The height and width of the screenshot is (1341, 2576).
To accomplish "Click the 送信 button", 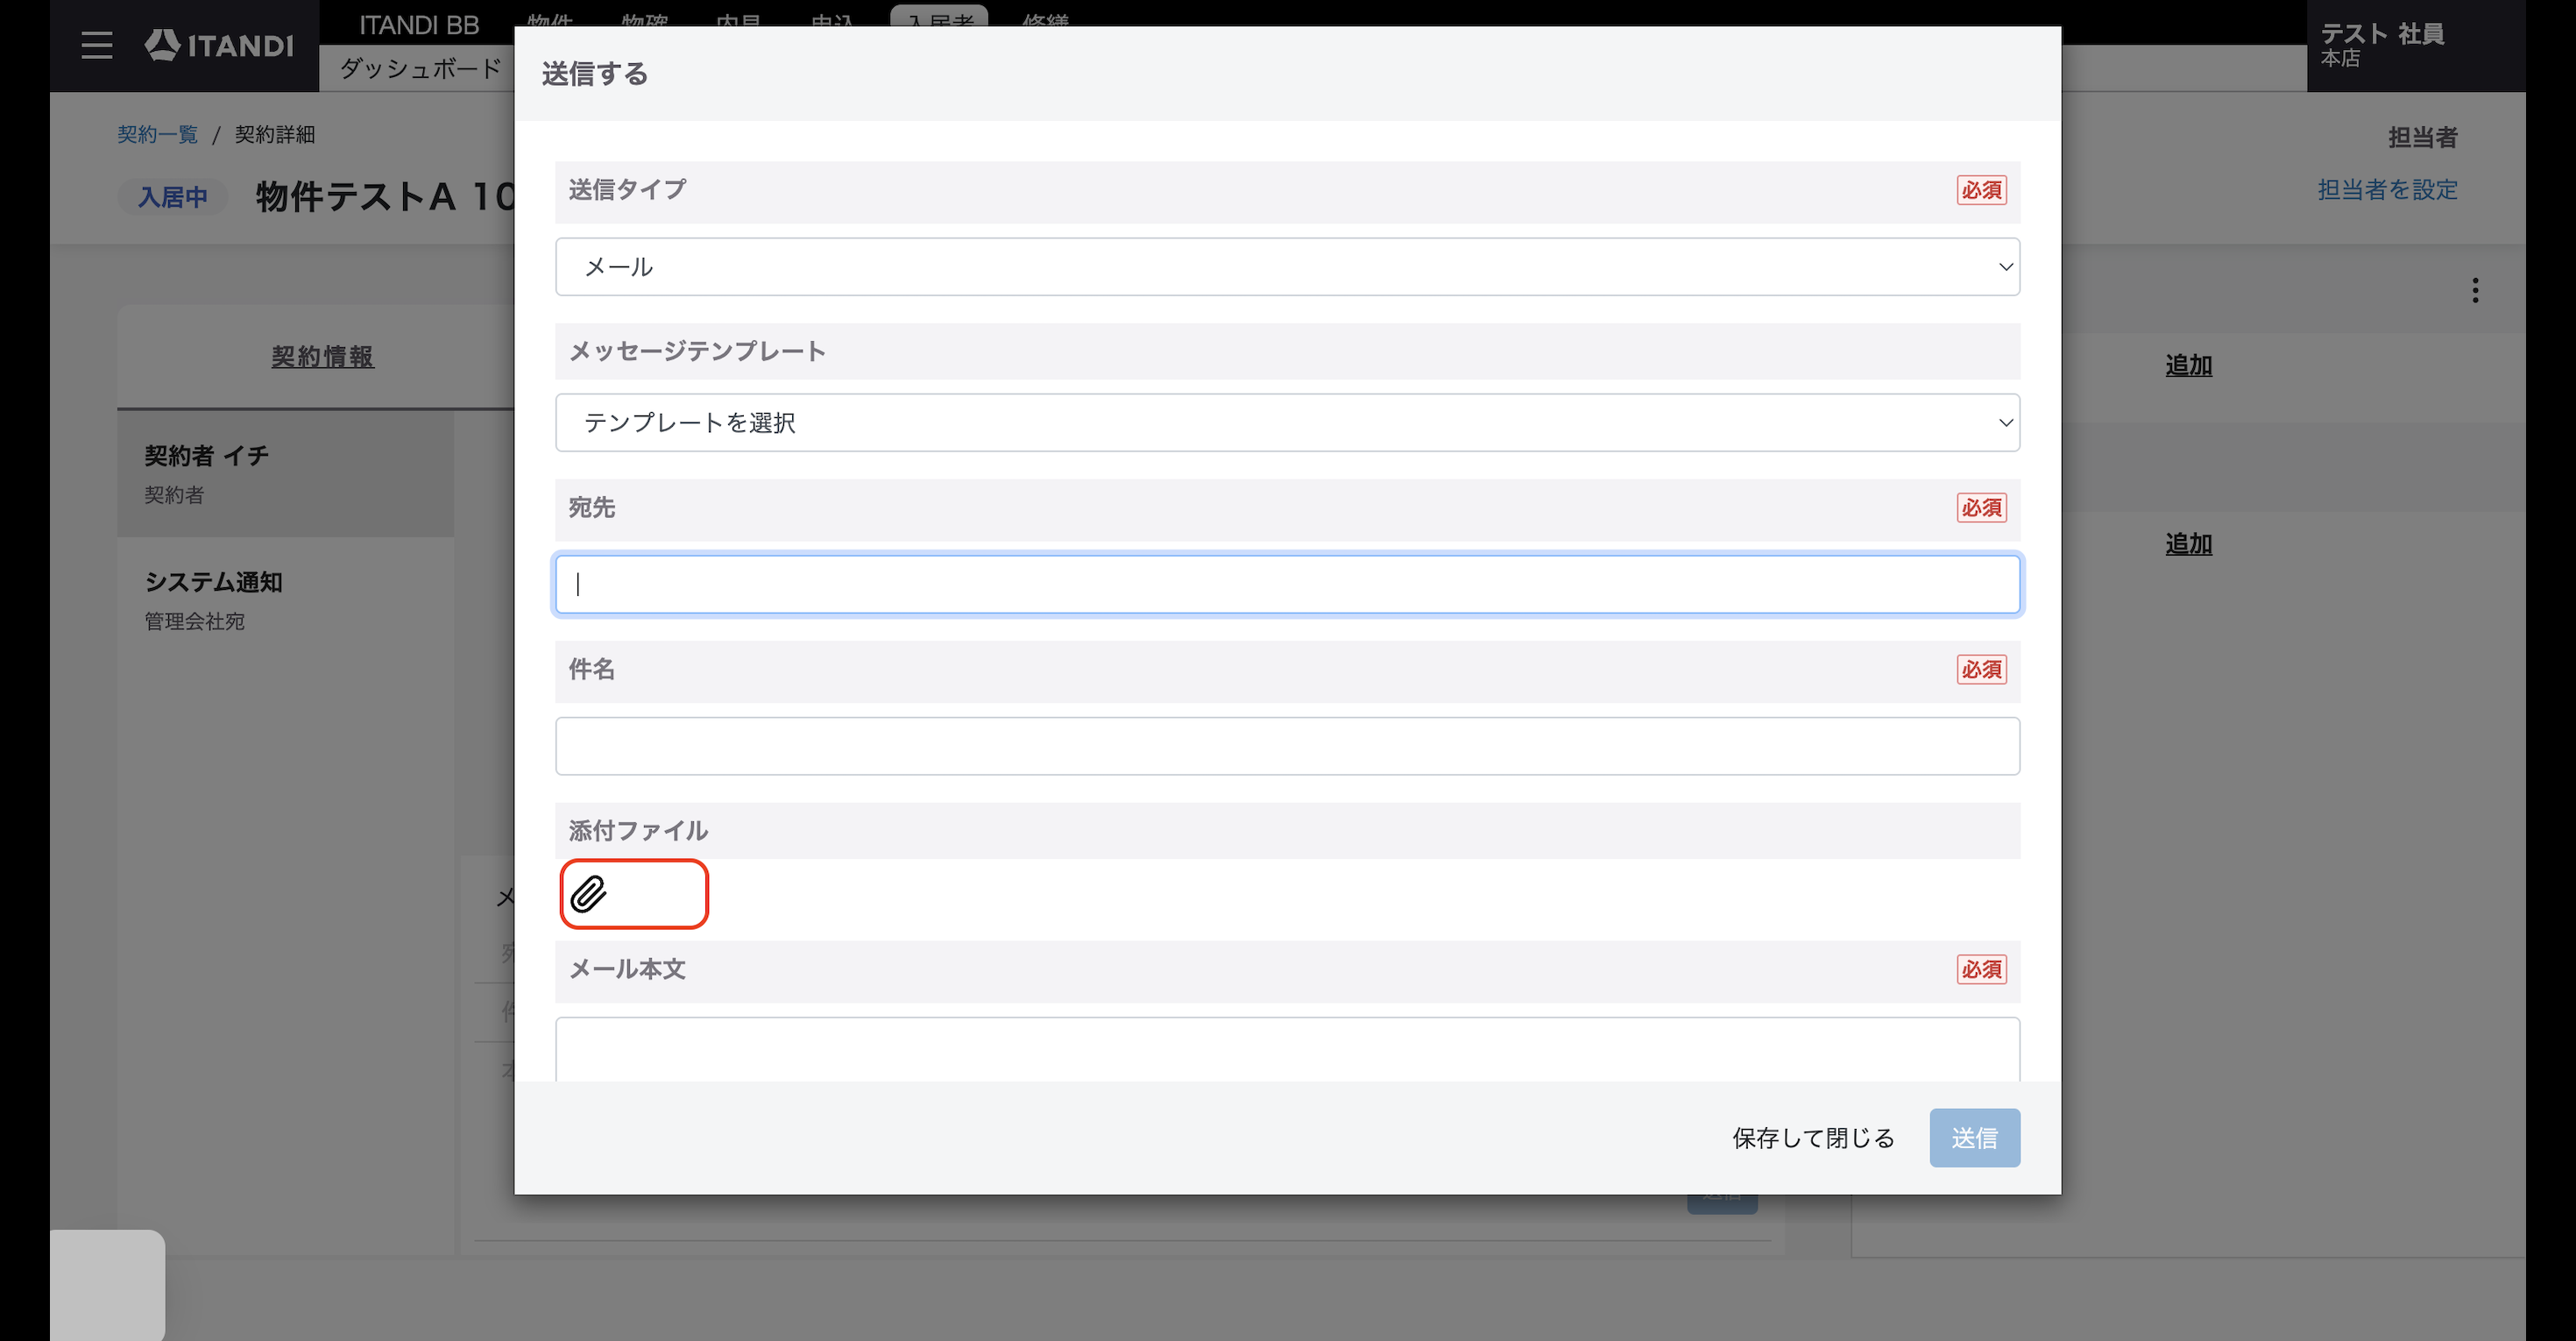I will point(1974,1138).
